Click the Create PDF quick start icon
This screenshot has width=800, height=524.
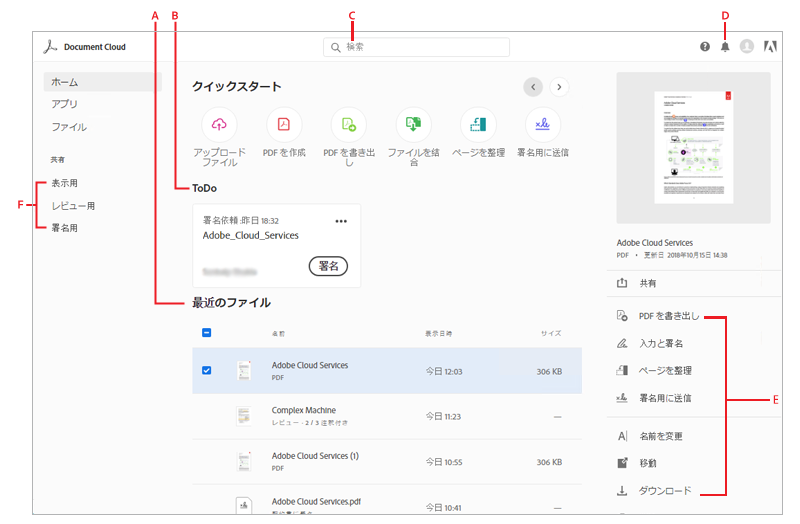(284, 124)
